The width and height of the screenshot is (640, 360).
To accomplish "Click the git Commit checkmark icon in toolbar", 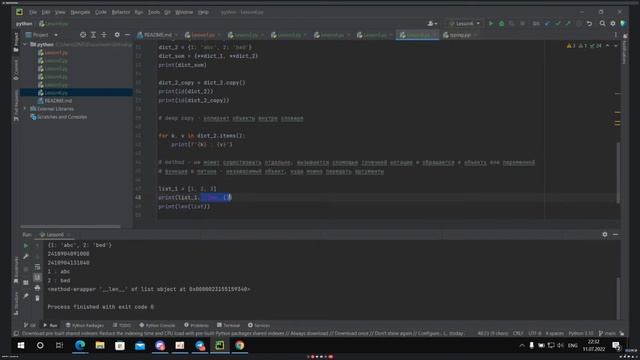I will [x=558, y=24].
